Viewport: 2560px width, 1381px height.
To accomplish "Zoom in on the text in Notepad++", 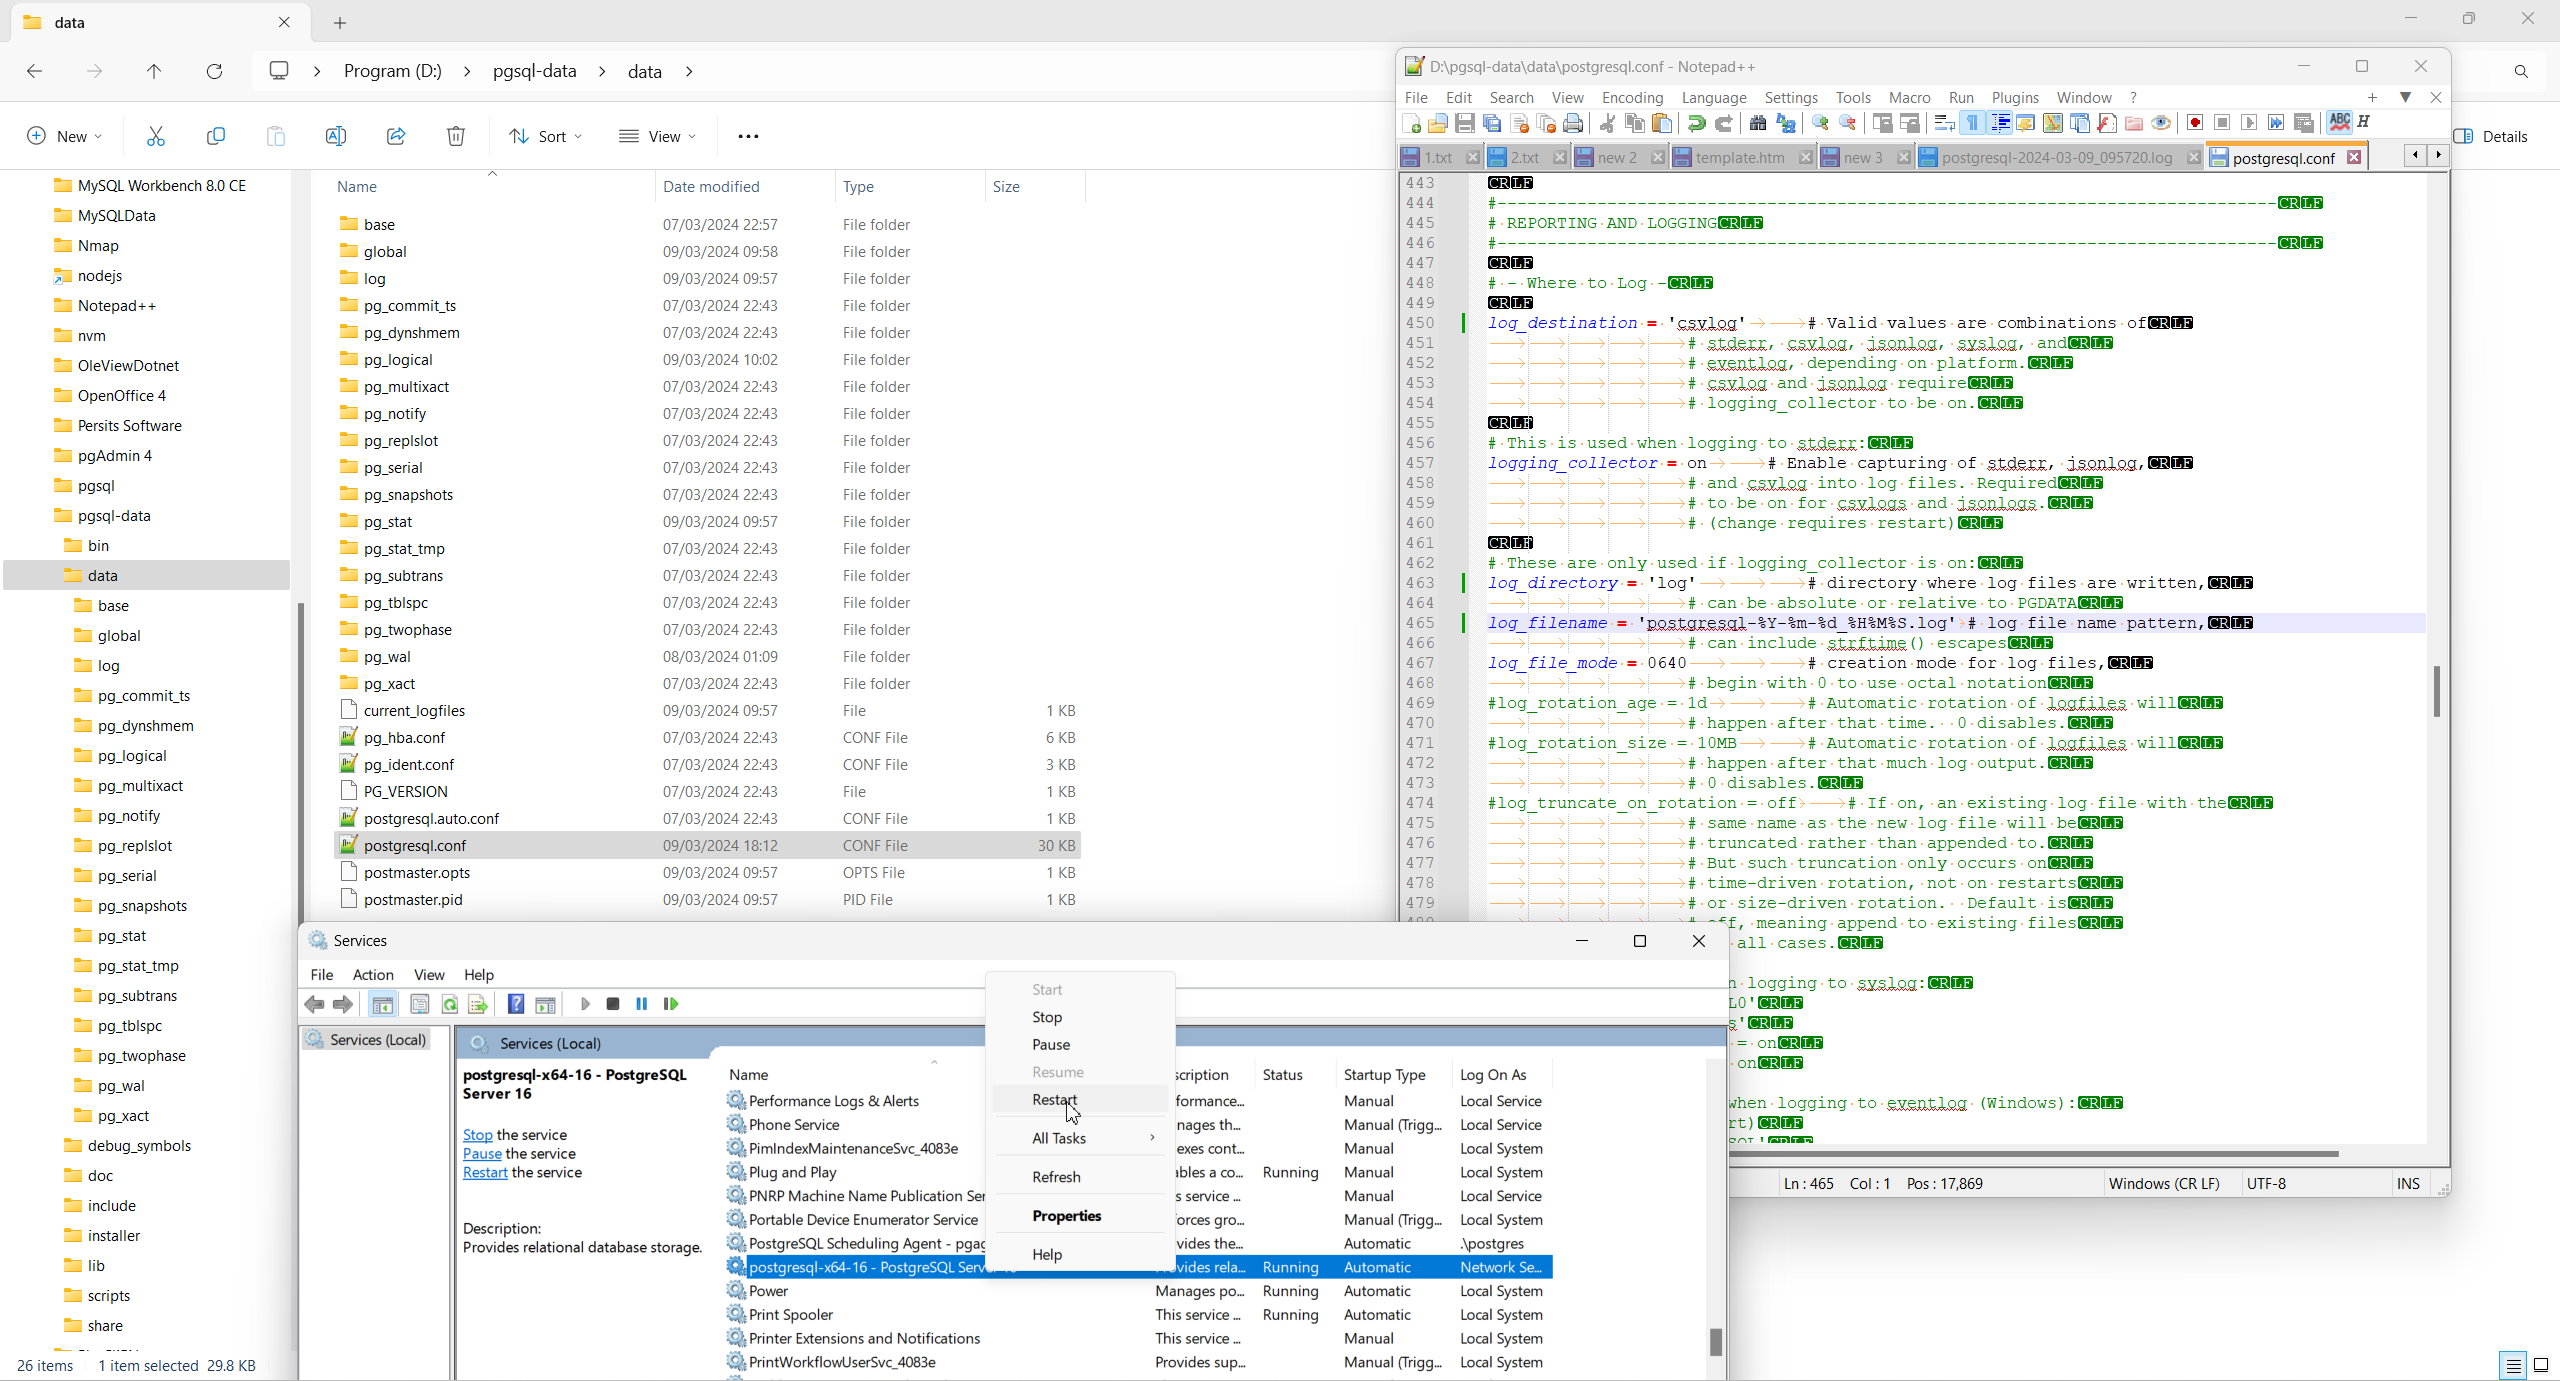I will [x=1819, y=122].
